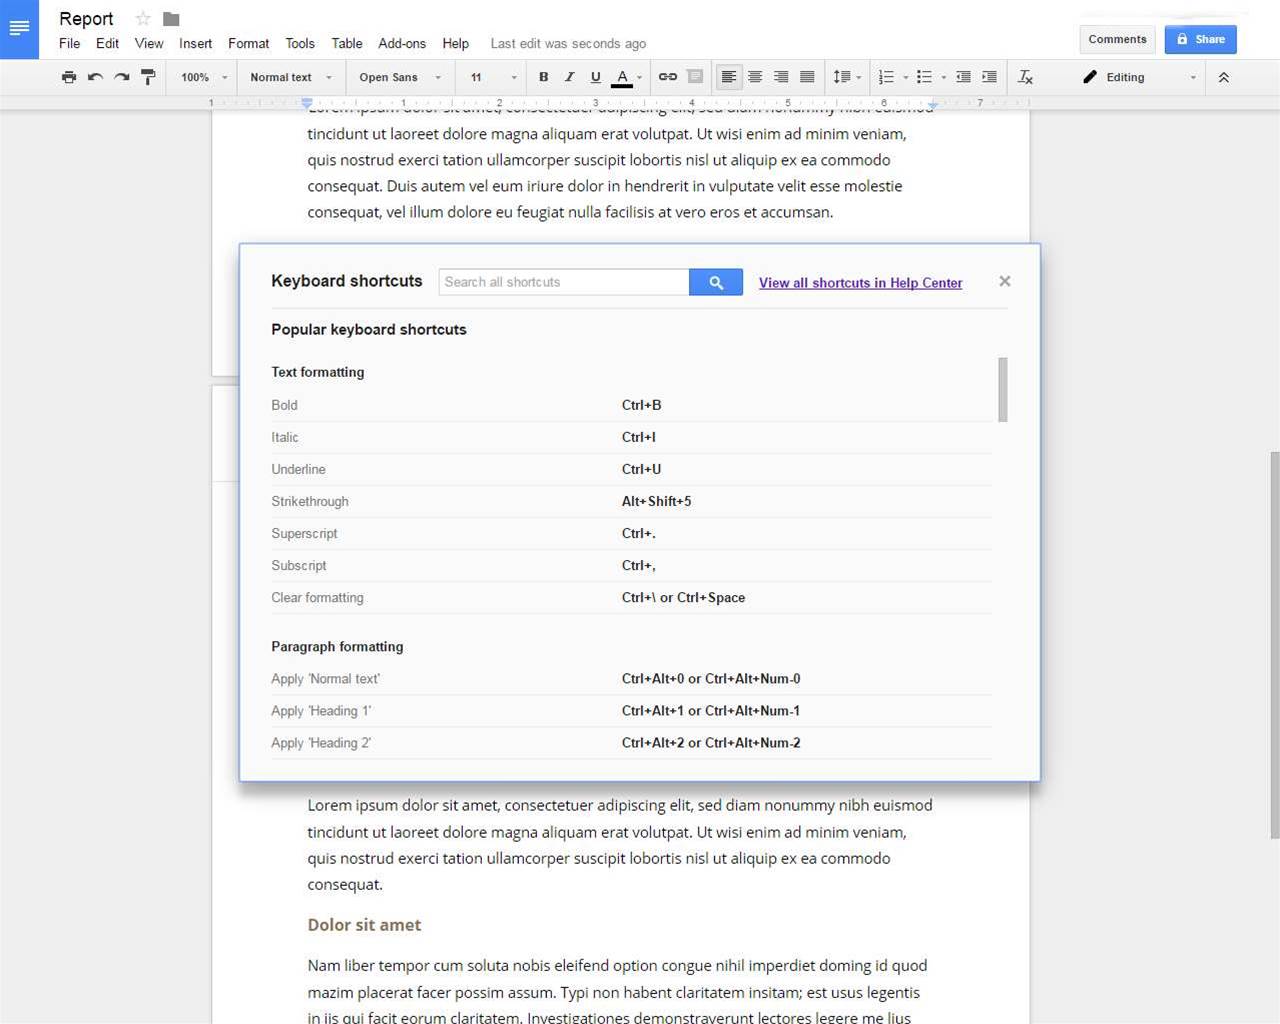The width and height of the screenshot is (1280, 1024).
Task: Click the Superscript shortcut row
Action: click(x=631, y=533)
